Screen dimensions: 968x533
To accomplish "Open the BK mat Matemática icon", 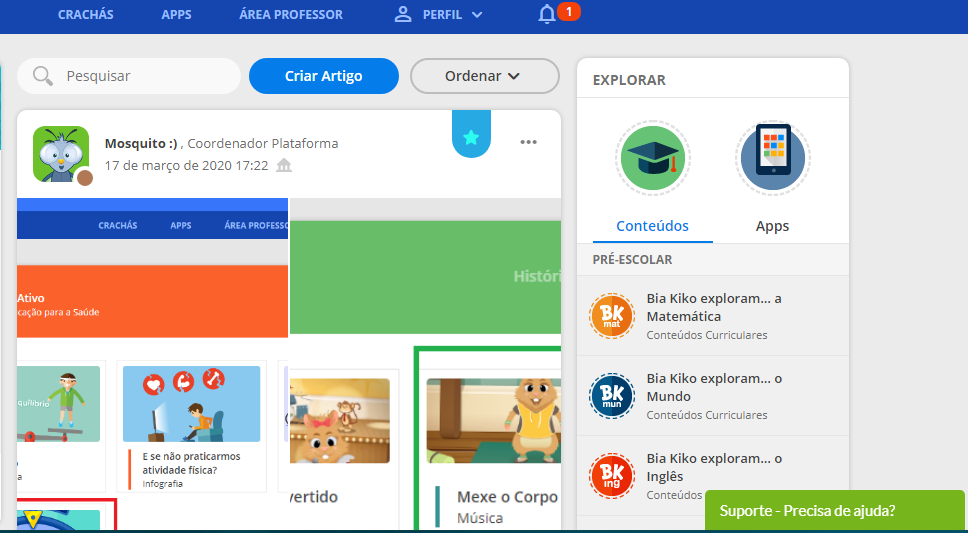I will coord(612,316).
